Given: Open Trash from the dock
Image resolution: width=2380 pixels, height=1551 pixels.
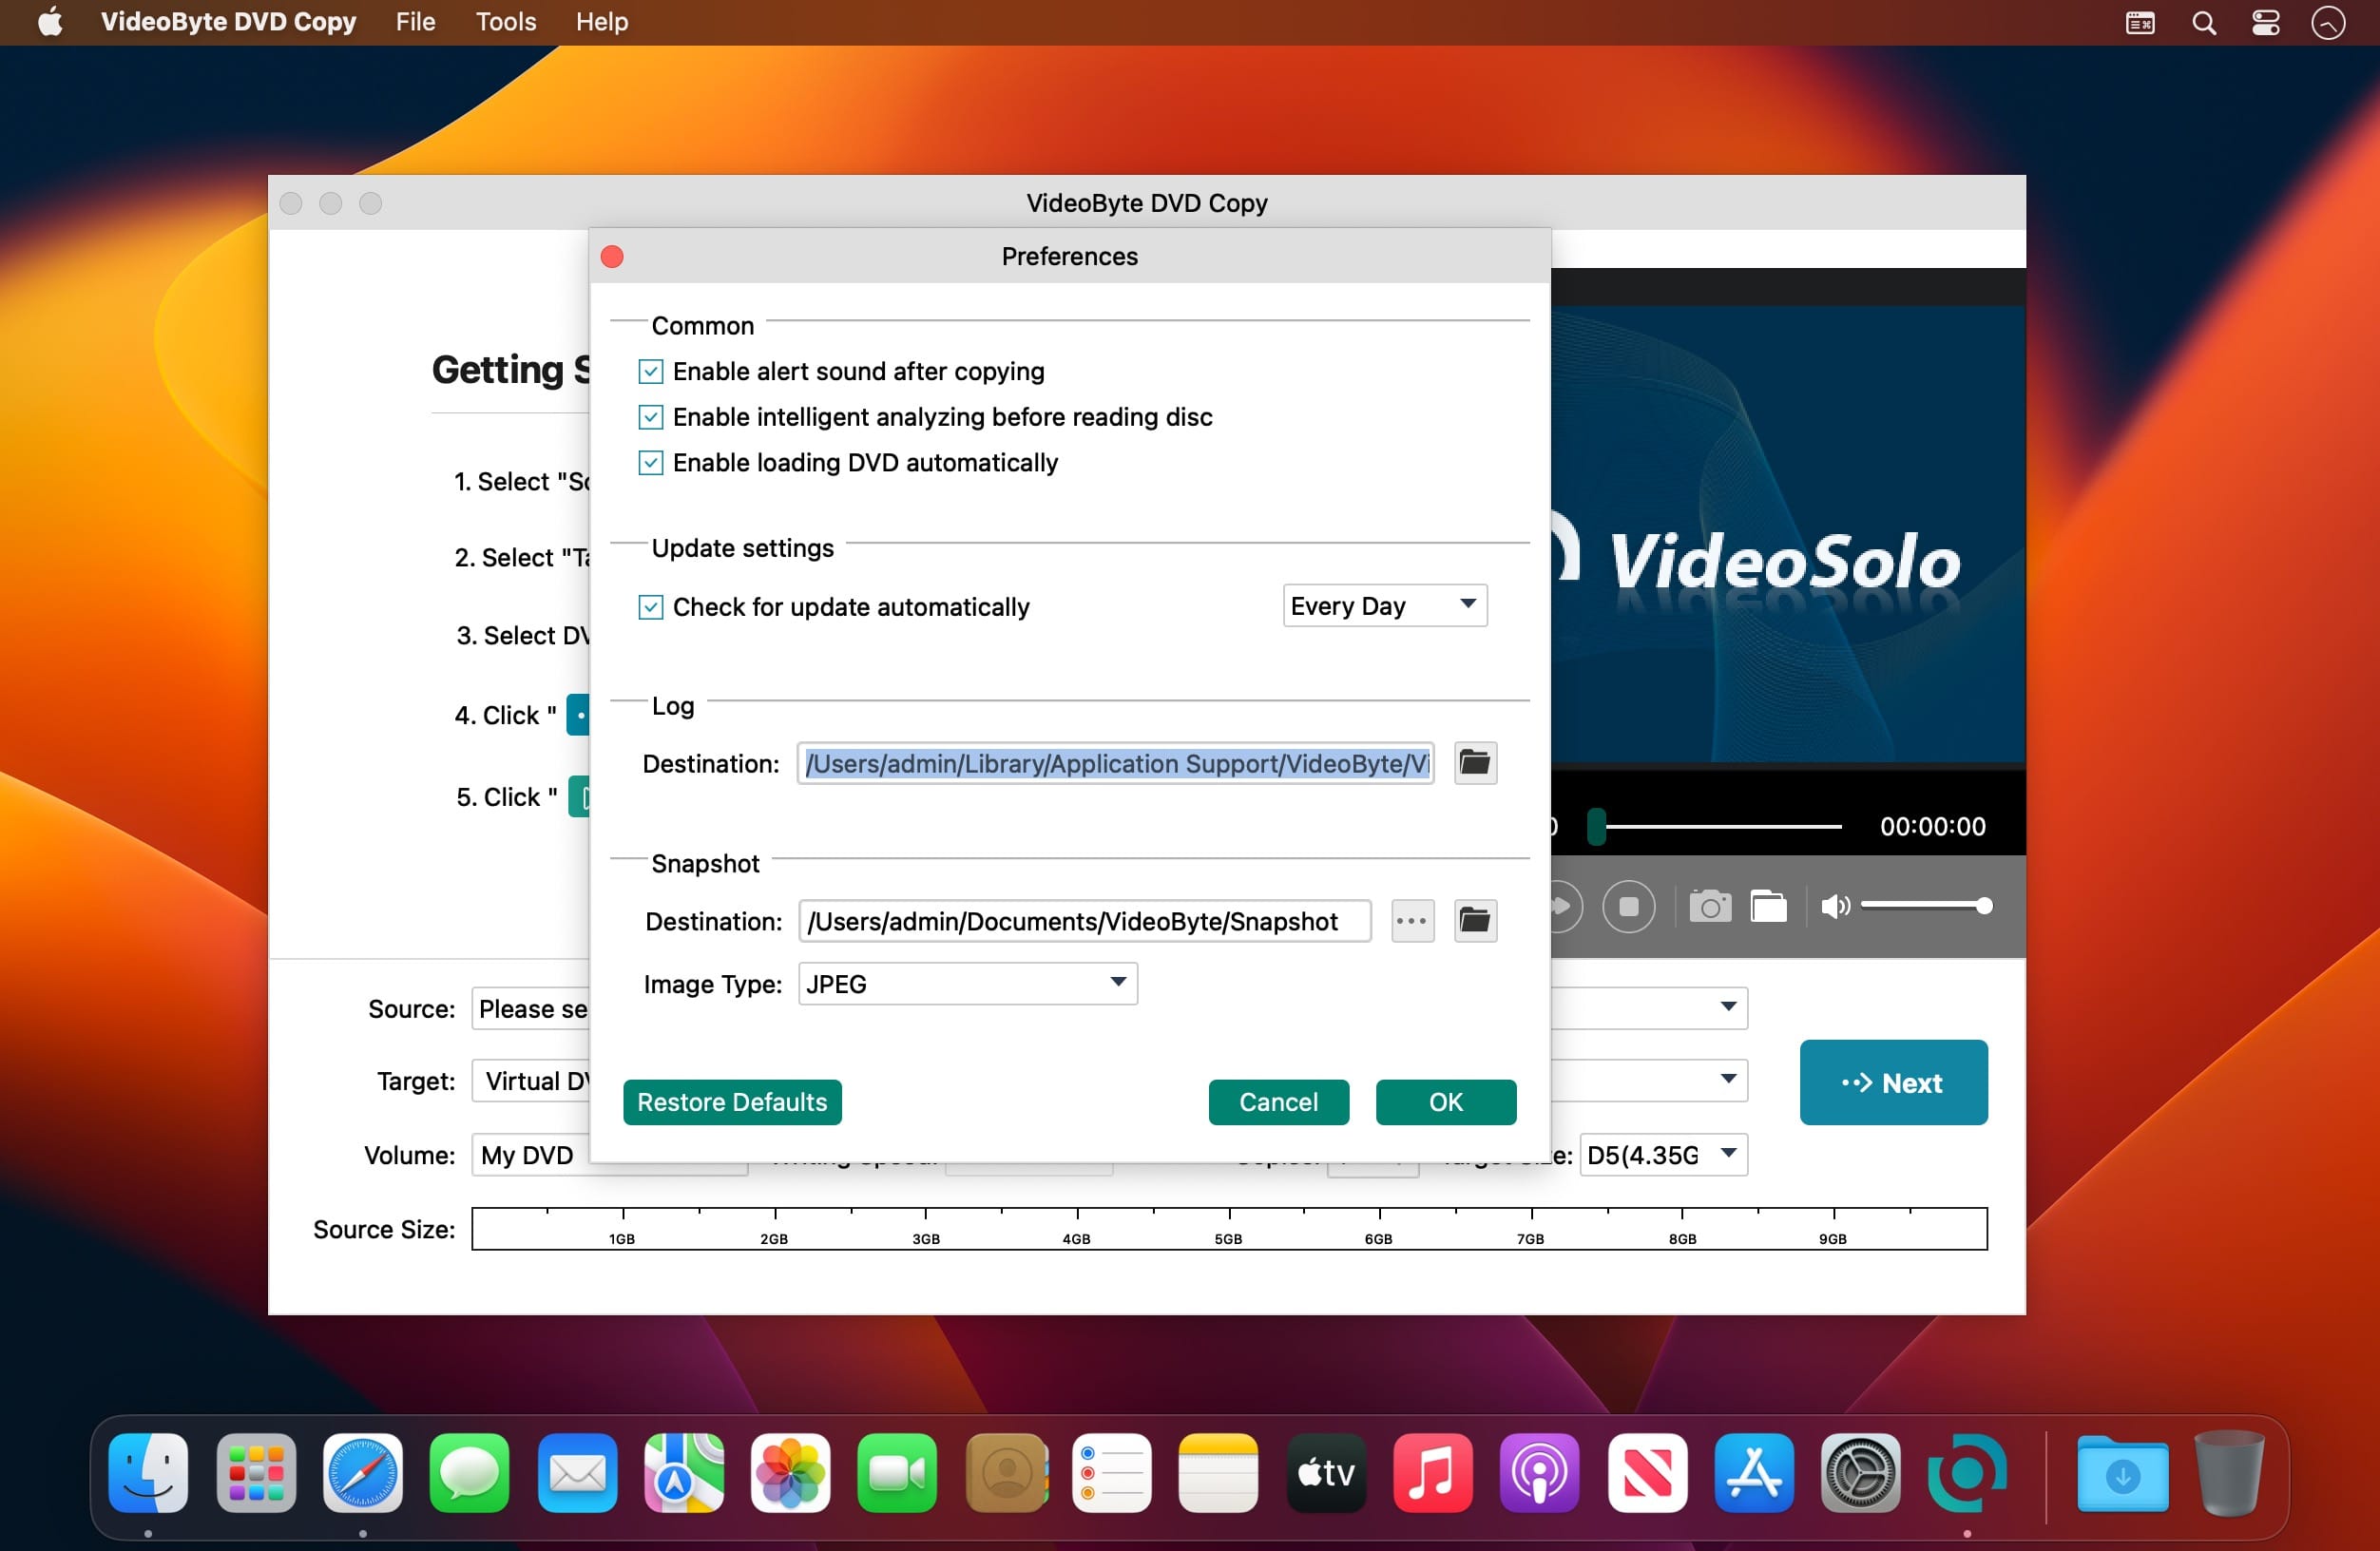Looking at the screenshot, I should [2229, 1472].
